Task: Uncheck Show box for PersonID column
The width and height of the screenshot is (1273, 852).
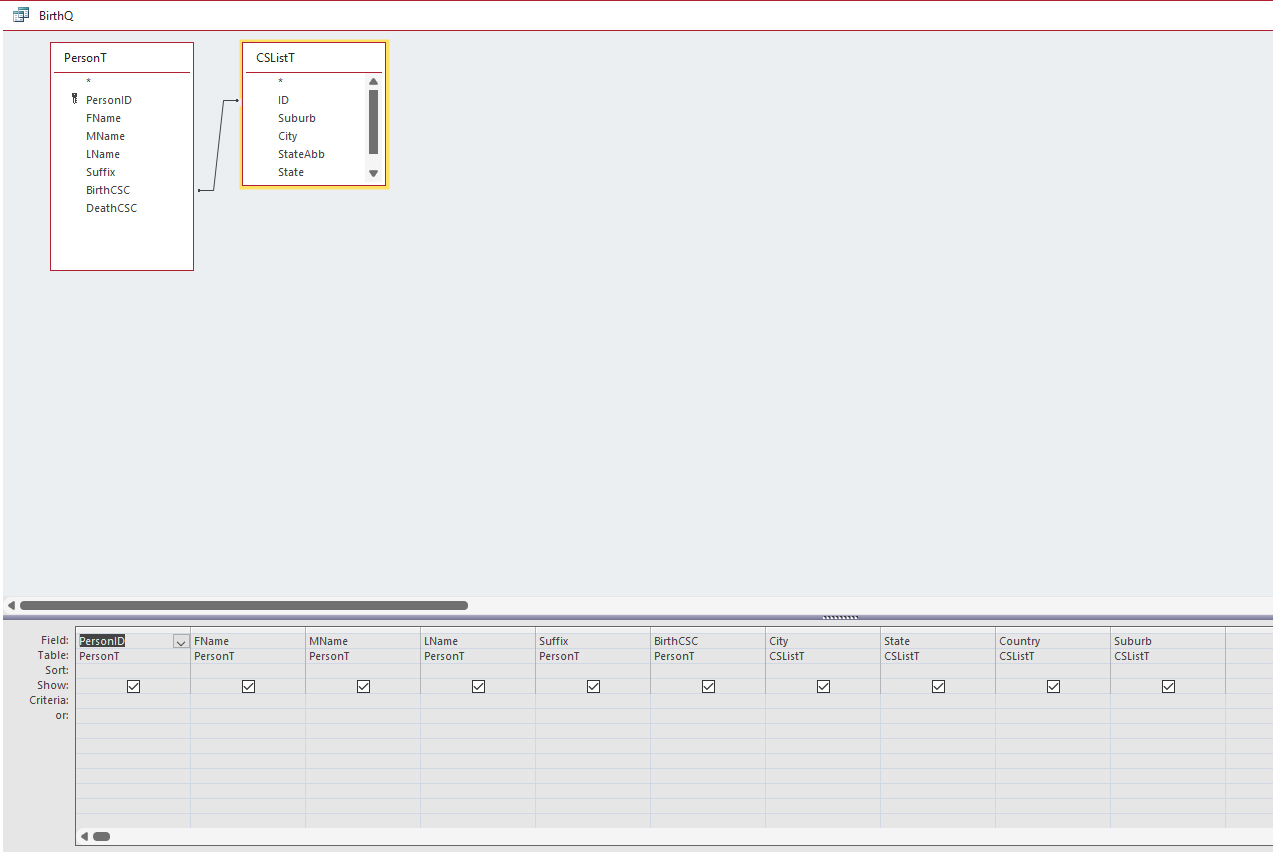Action: 133,686
